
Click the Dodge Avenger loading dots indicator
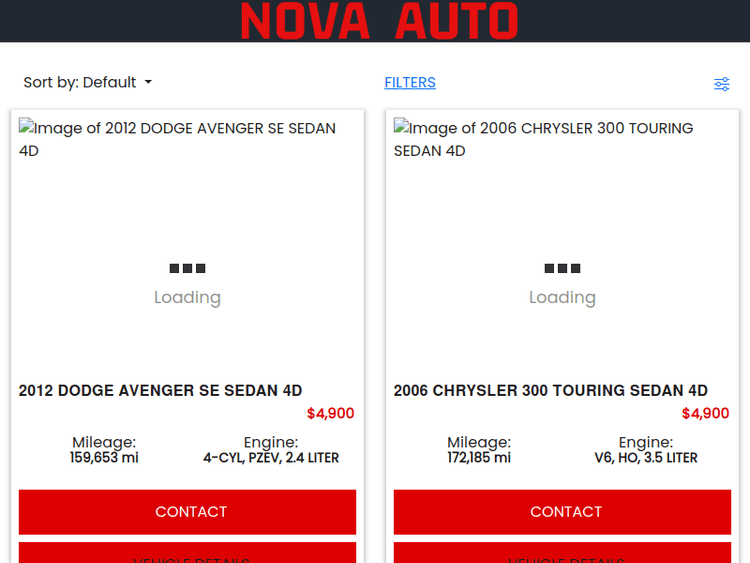point(187,268)
